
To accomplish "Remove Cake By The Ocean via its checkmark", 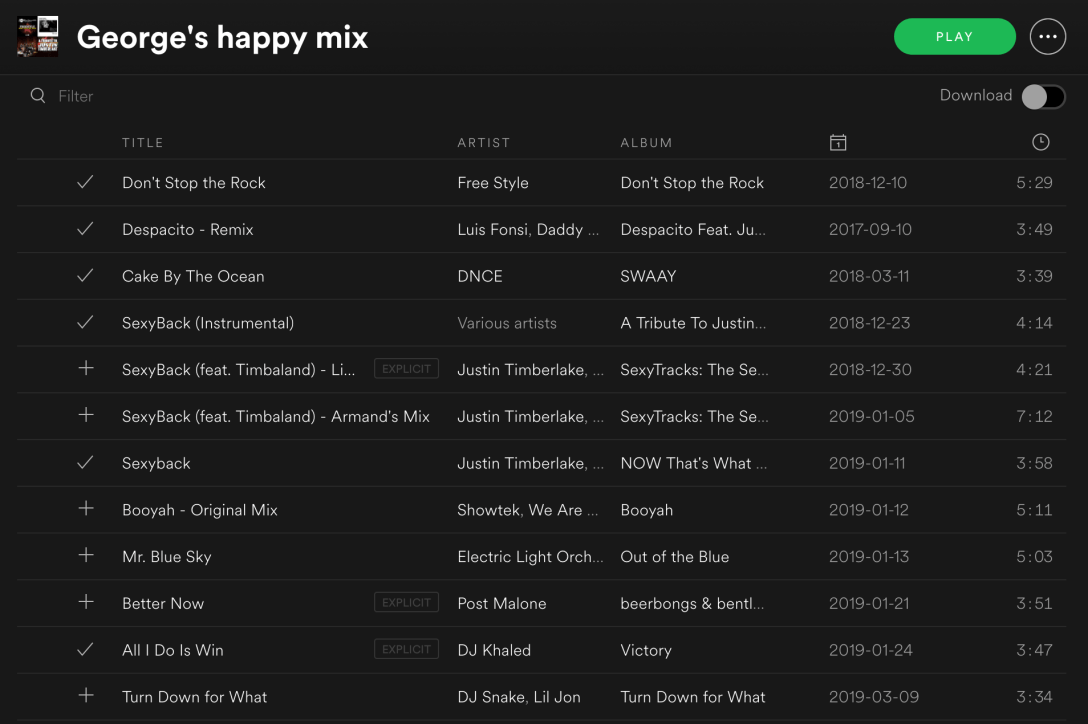I will (86, 276).
